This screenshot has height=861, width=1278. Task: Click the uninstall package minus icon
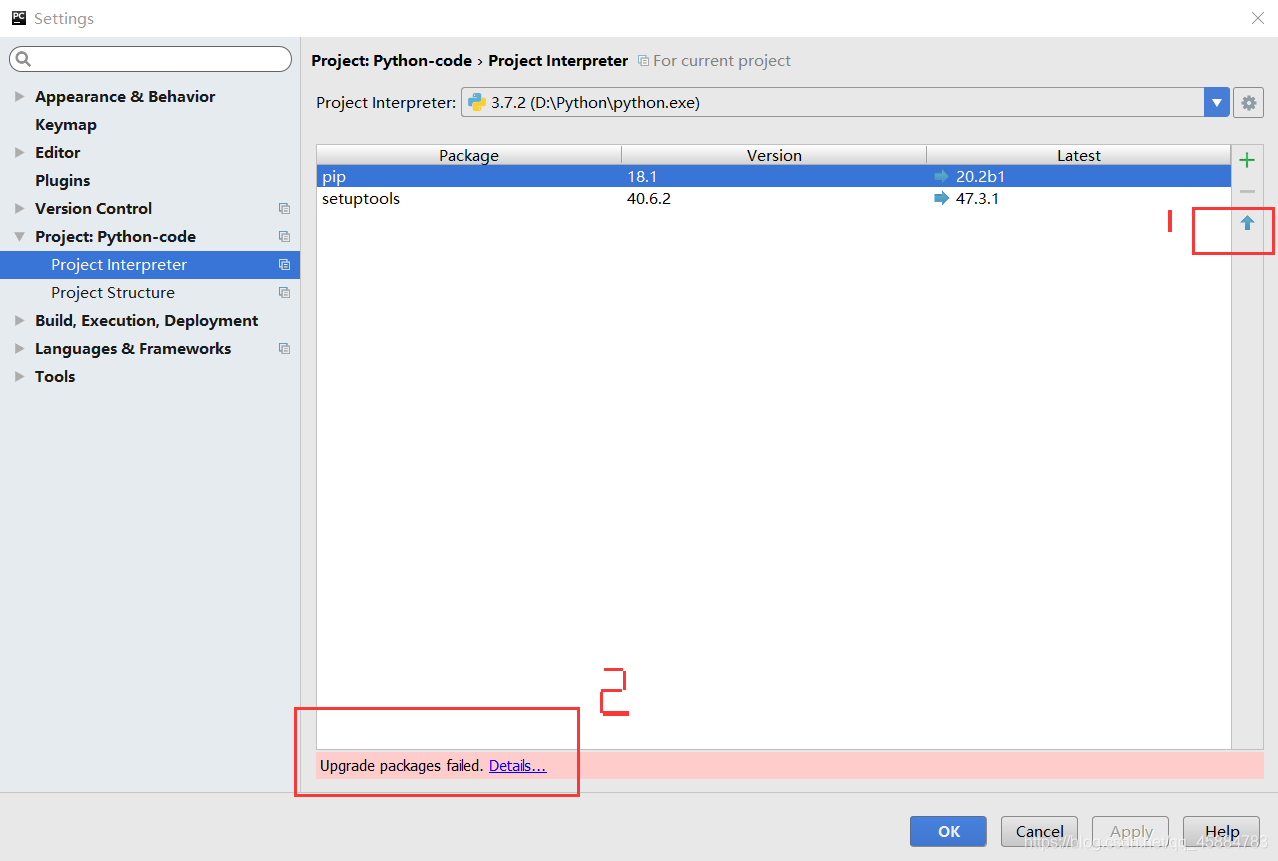click(1246, 190)
